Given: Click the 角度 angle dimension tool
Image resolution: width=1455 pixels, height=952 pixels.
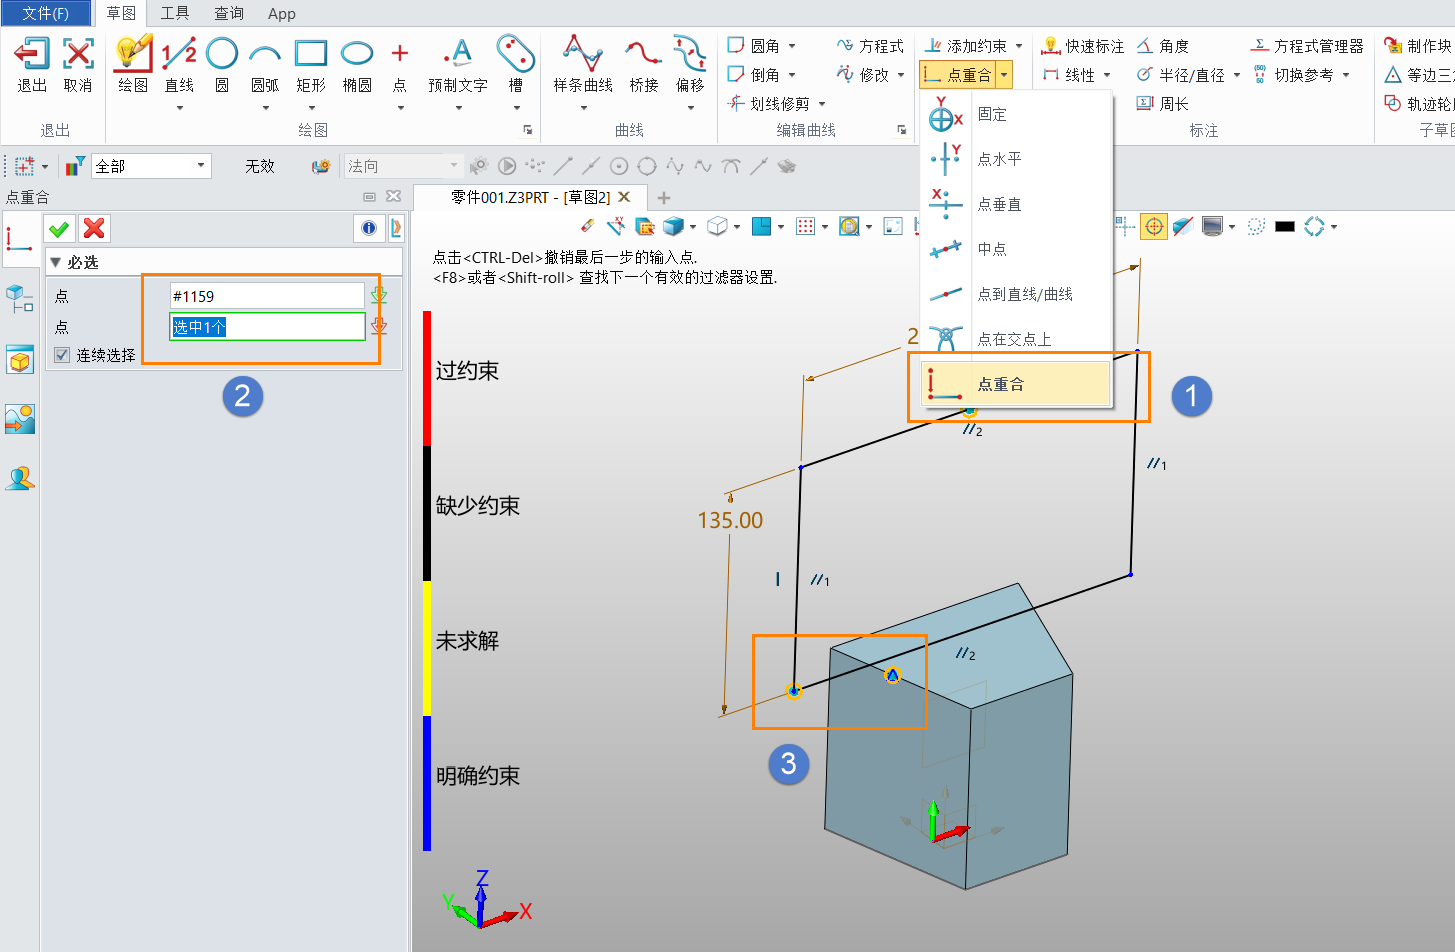Looking at the screenshot, I should [x=1163, y=46].
